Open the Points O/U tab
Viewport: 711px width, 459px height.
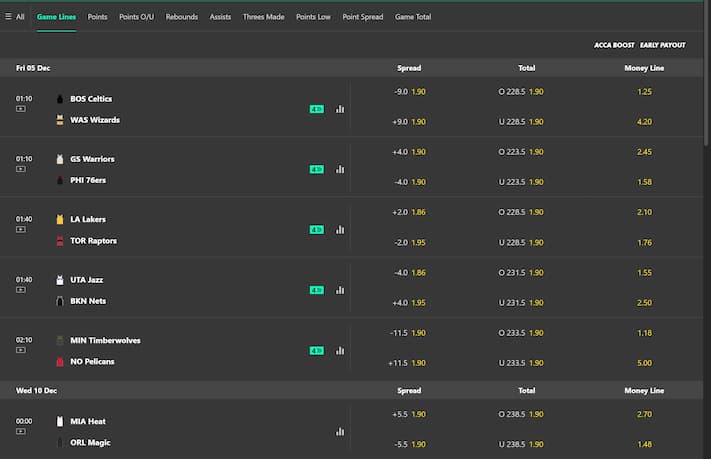pyautogui.click(x=136, y=17)
